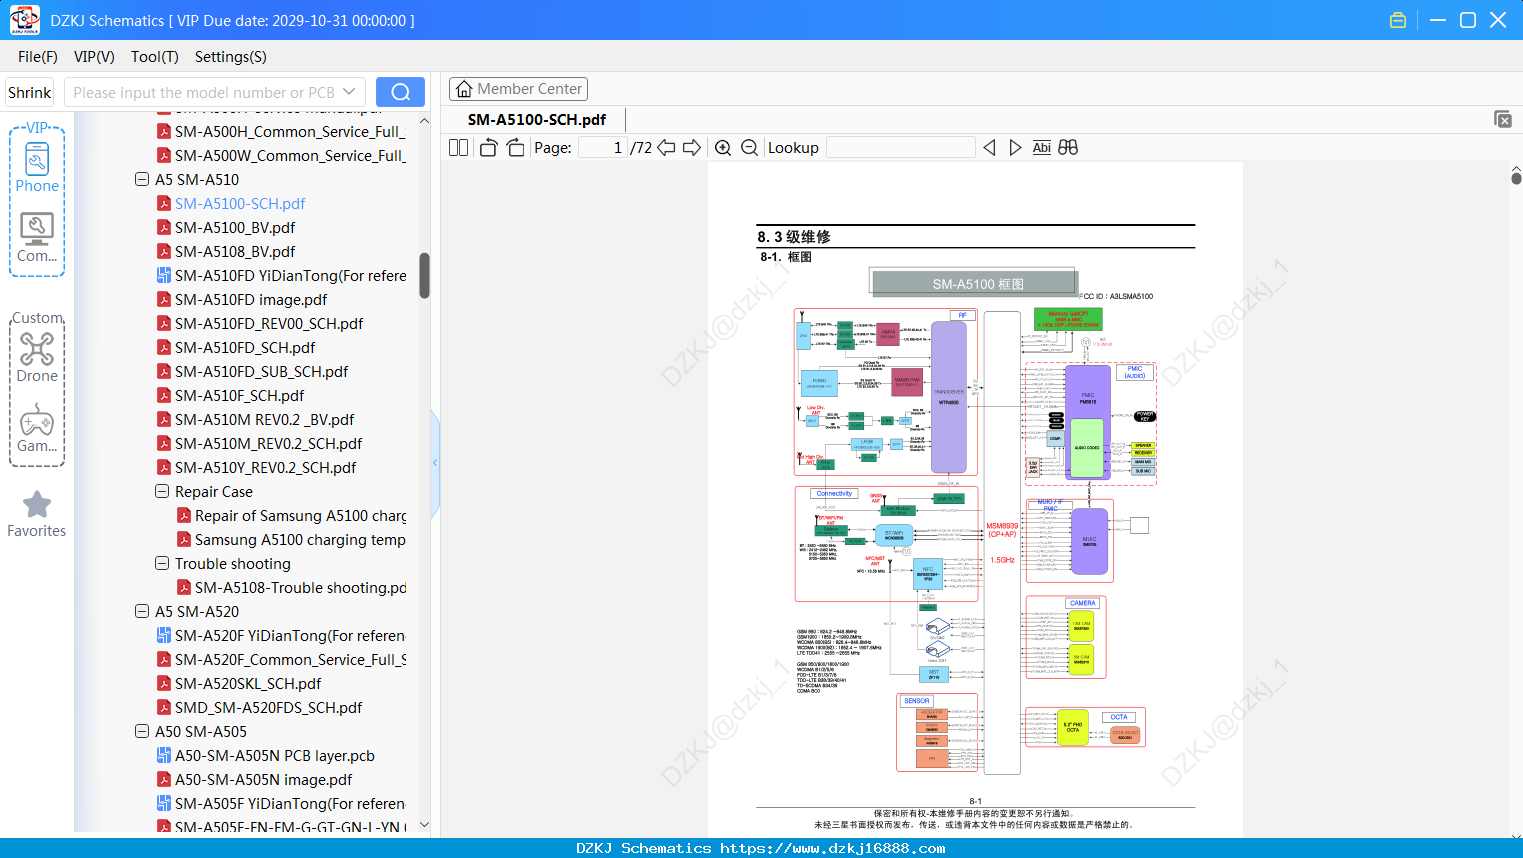Rotate the page counterclockwise
1523x858 pixels.
[489, 148]
